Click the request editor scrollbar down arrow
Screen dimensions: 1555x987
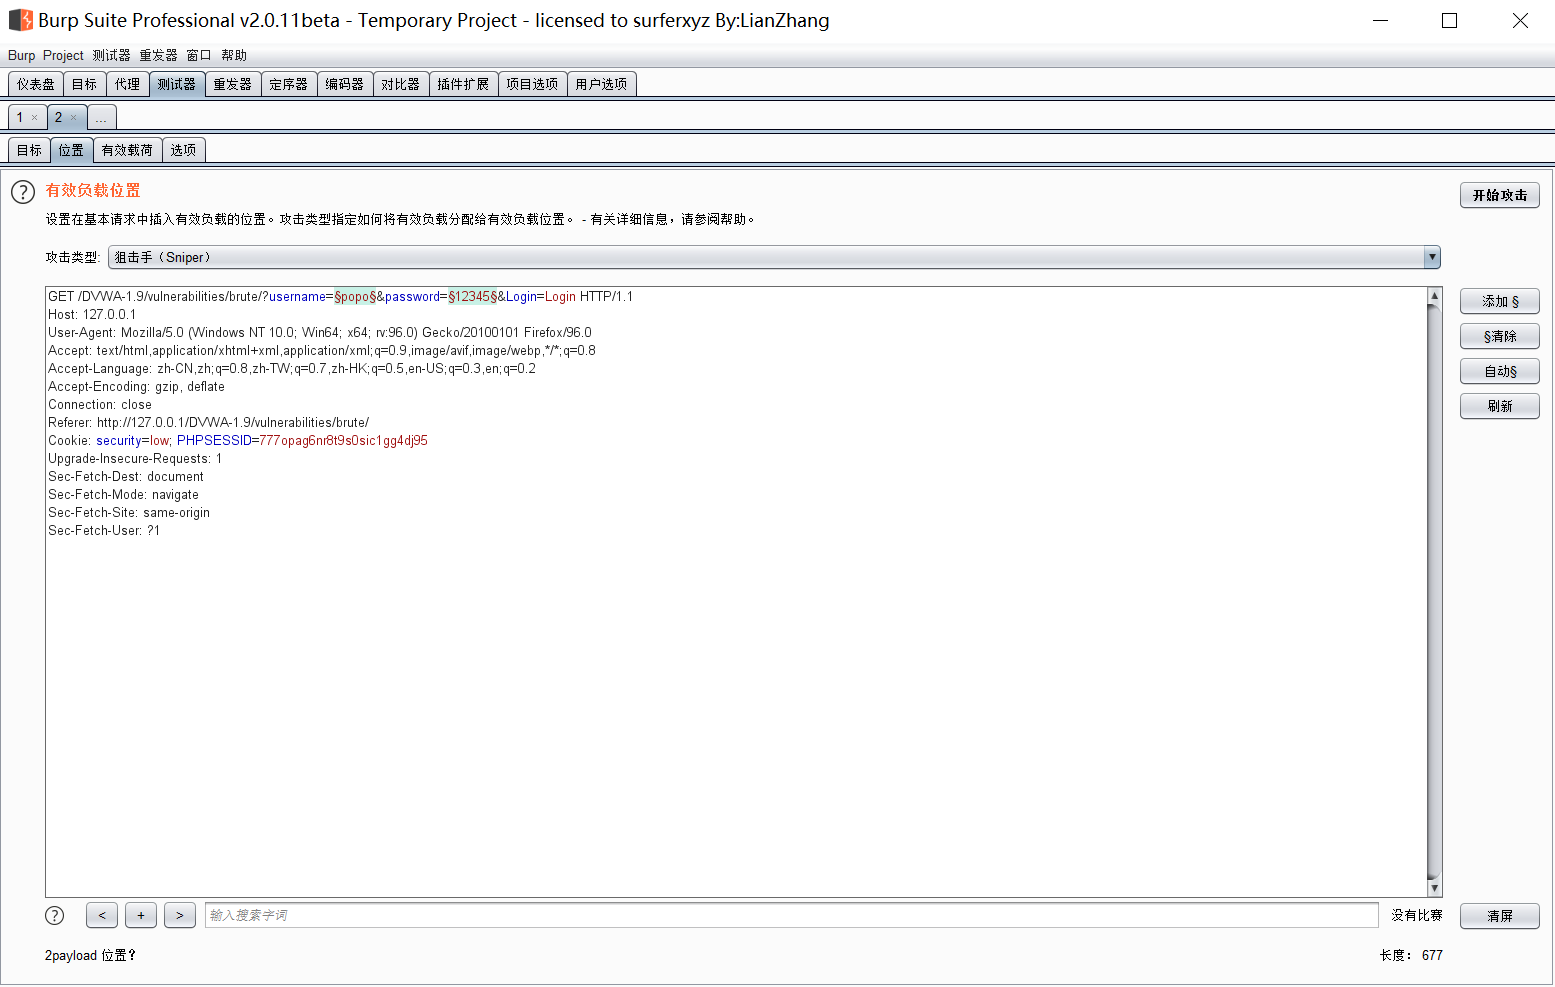(x=1434, y=888)
